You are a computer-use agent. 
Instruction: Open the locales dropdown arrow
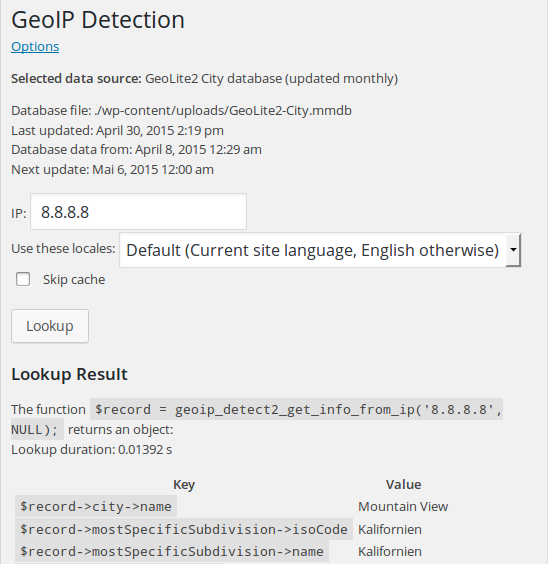coord(513,250)
